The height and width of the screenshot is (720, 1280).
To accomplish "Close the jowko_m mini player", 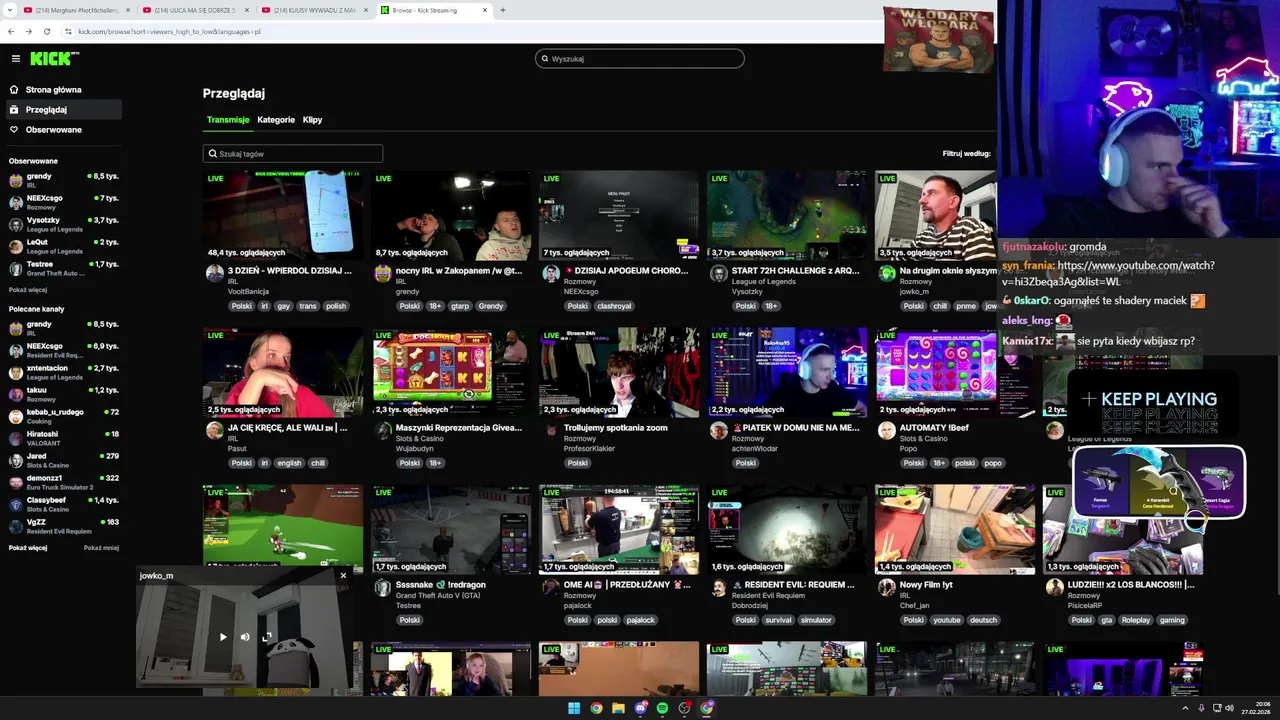I will [343, 575].
